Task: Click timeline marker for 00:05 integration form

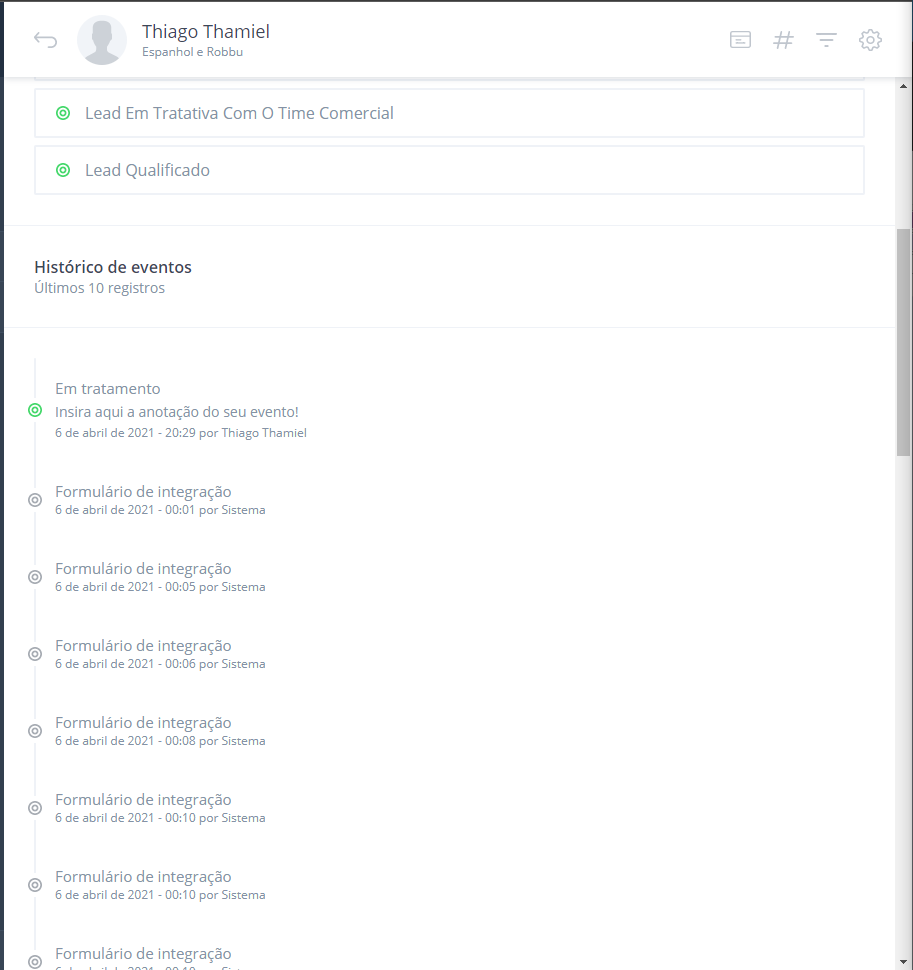Action: (x=35, y=577)
